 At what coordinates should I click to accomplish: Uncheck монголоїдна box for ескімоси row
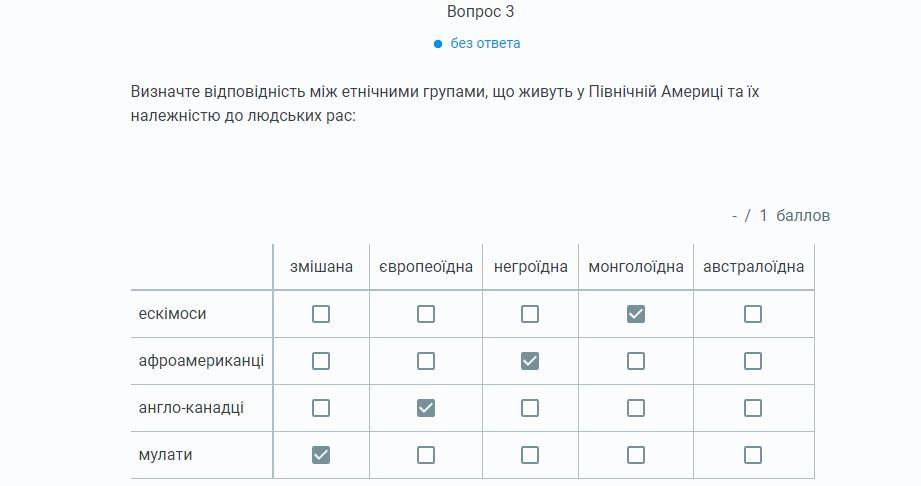coord(636,314)
